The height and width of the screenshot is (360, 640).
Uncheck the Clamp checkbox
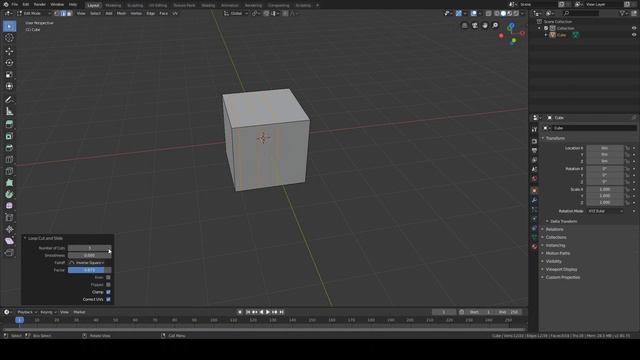[x=108, y=292]
